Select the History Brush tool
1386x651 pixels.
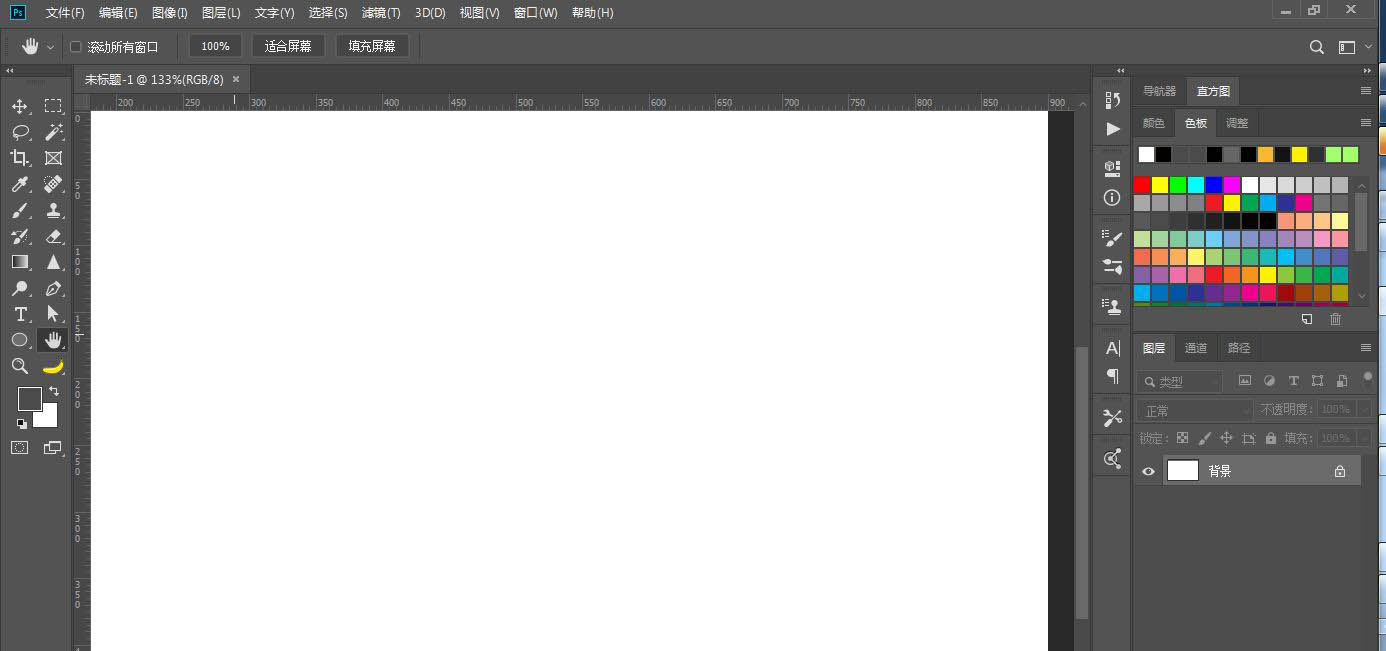point(20,236)
